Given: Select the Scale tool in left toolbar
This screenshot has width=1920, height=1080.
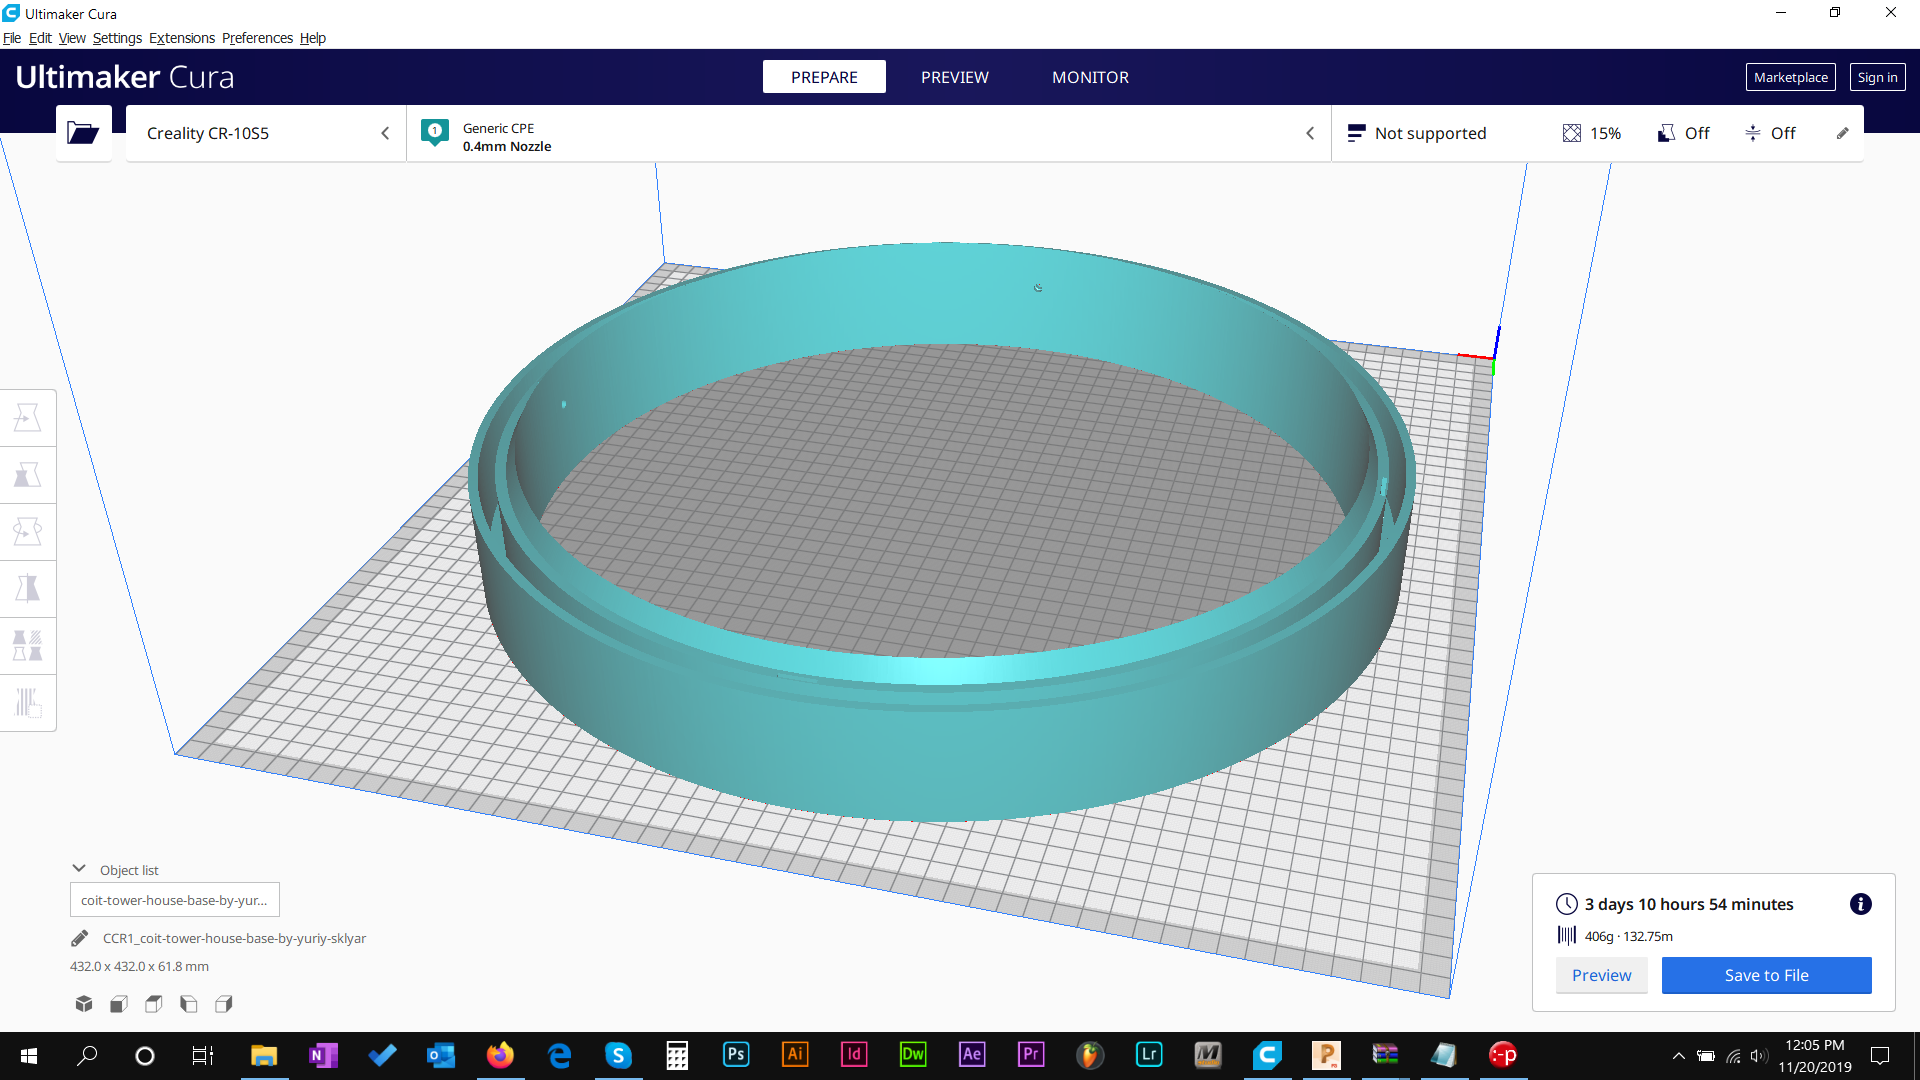Looking at the screenshot, I should (28, 475).
